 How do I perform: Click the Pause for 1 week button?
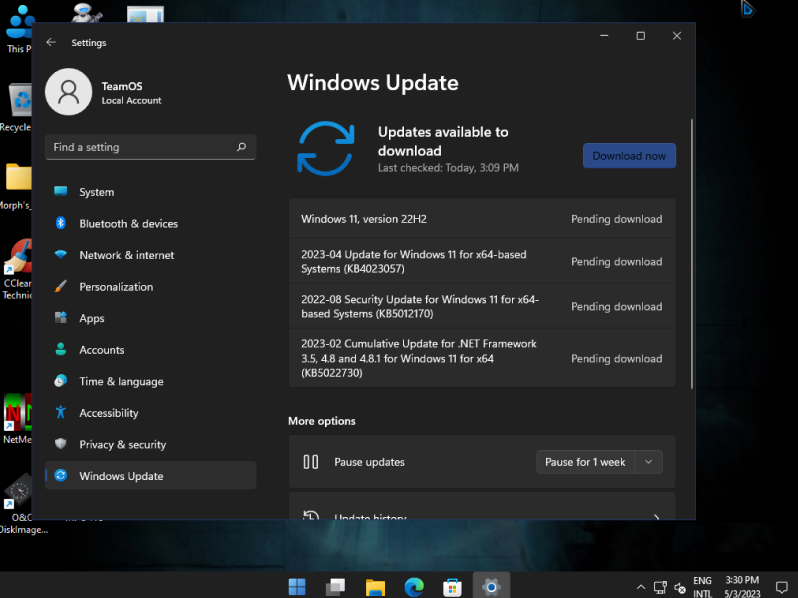585,462
